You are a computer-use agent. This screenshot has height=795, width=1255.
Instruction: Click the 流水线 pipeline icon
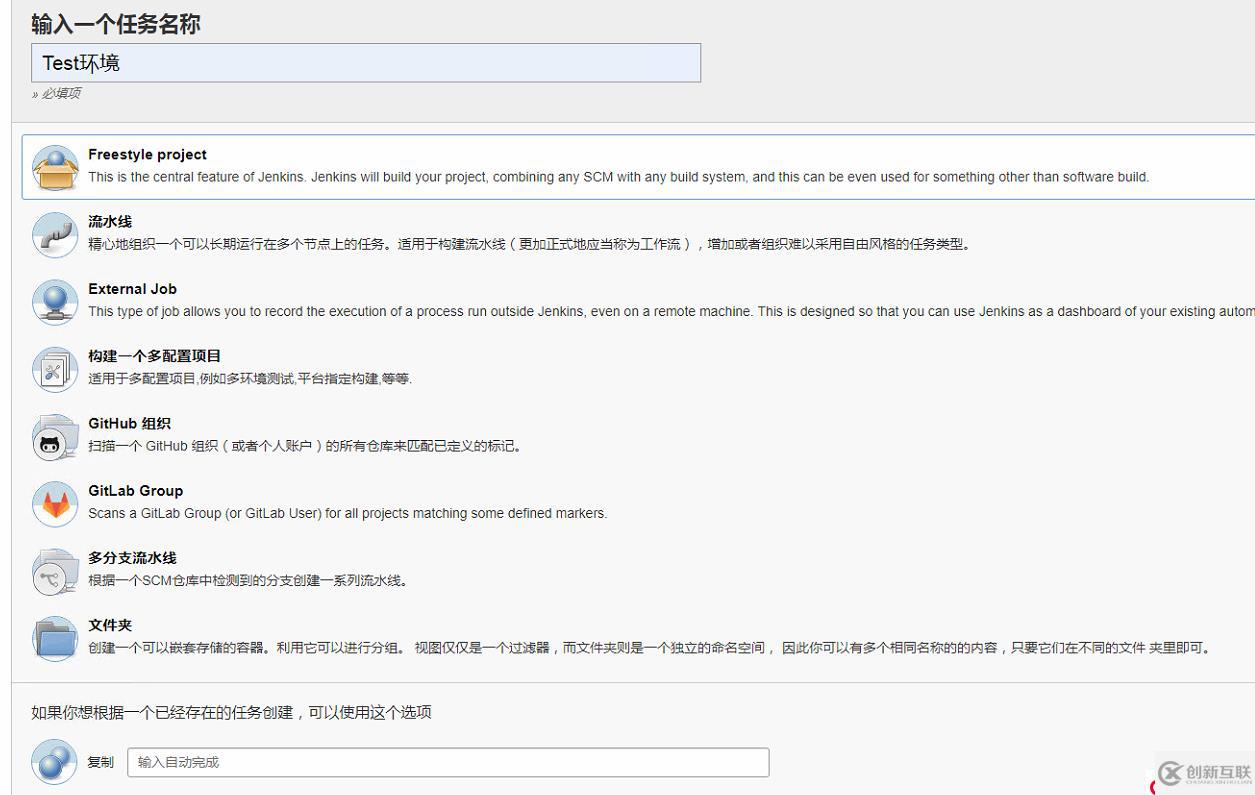point(55,234)
